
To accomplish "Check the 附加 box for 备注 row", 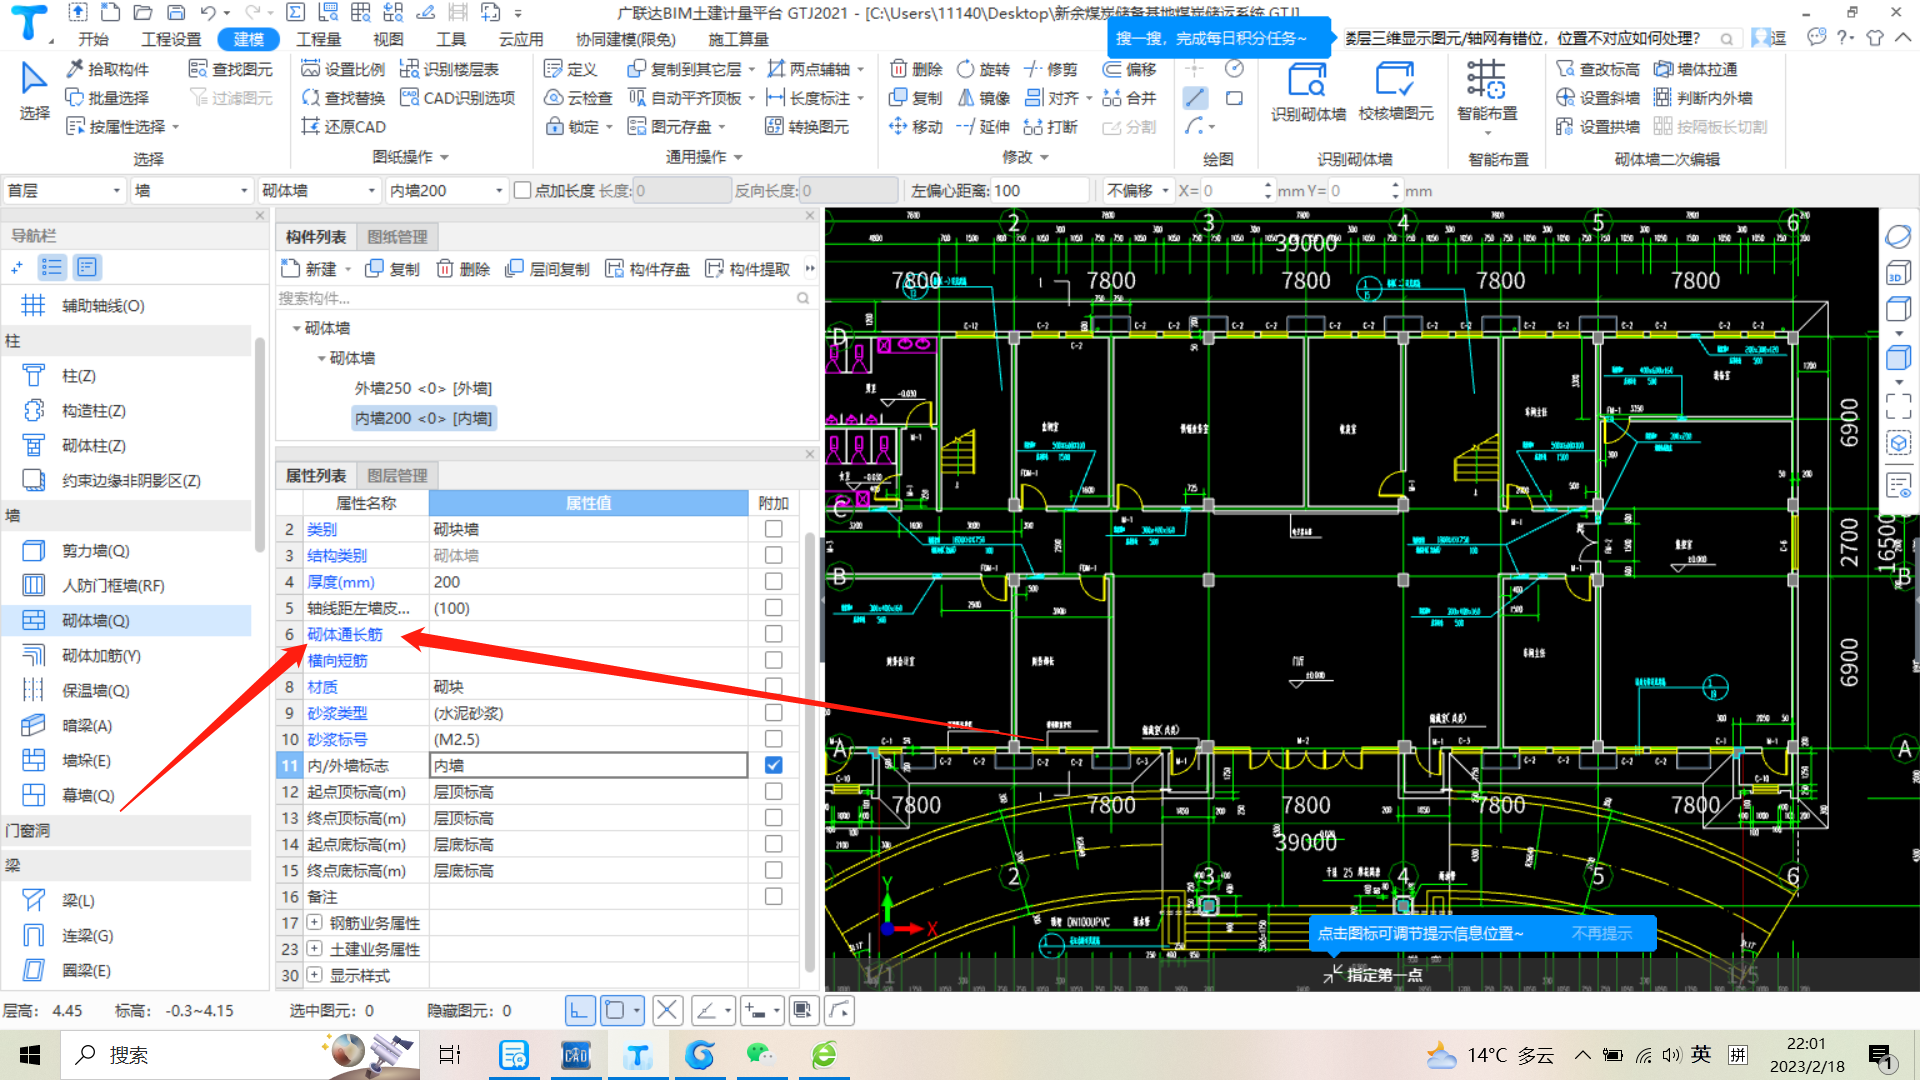I will coord(773,897).
